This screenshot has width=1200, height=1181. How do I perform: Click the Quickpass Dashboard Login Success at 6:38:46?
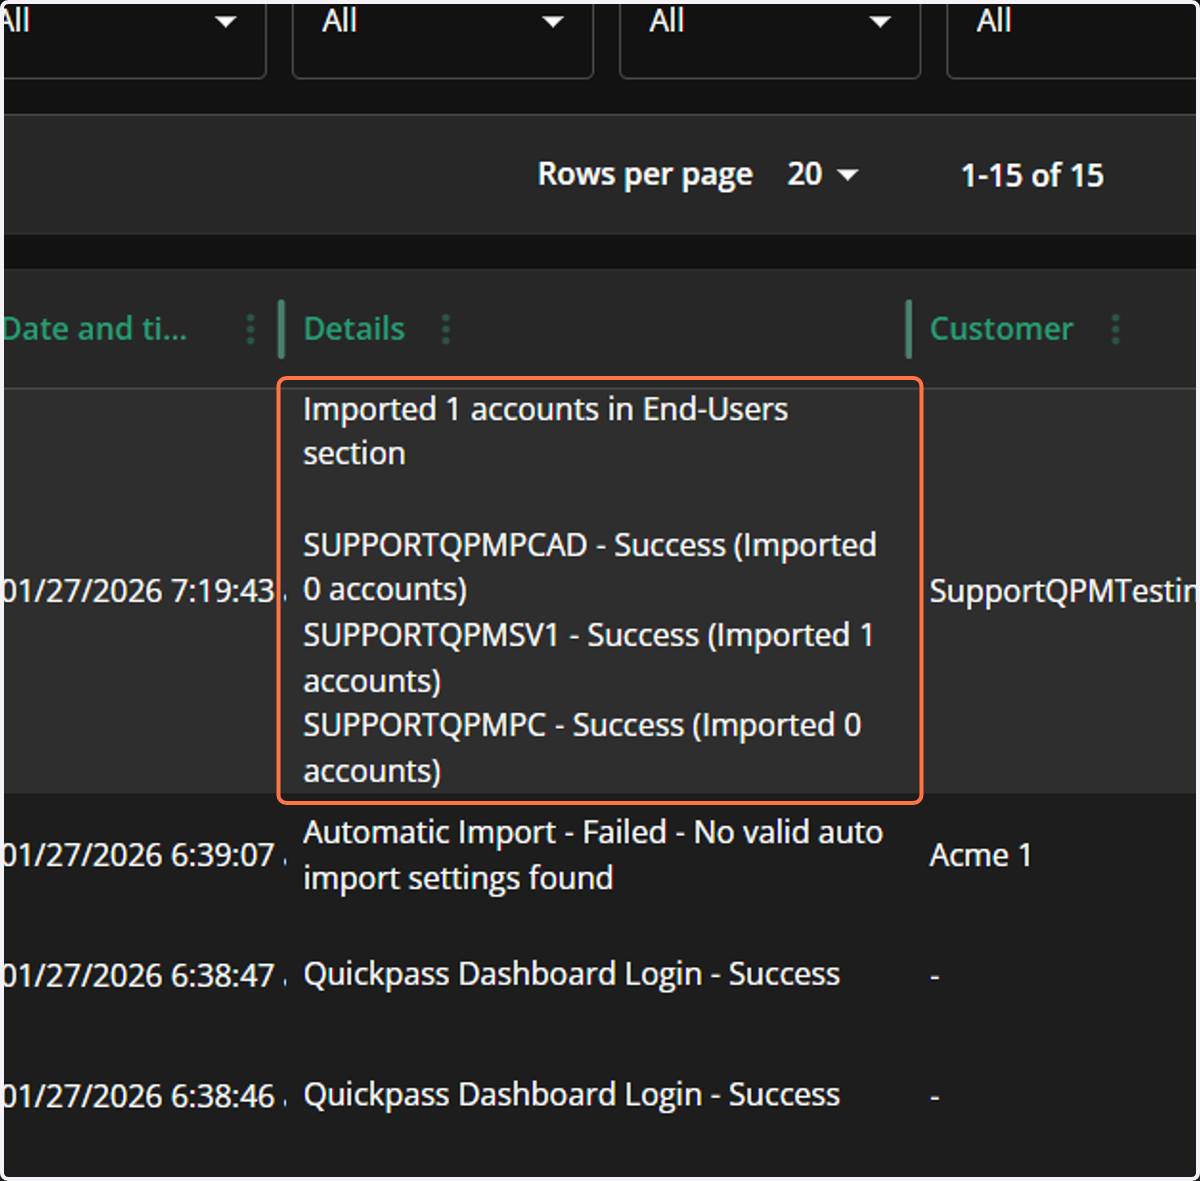coord(572,1096)
